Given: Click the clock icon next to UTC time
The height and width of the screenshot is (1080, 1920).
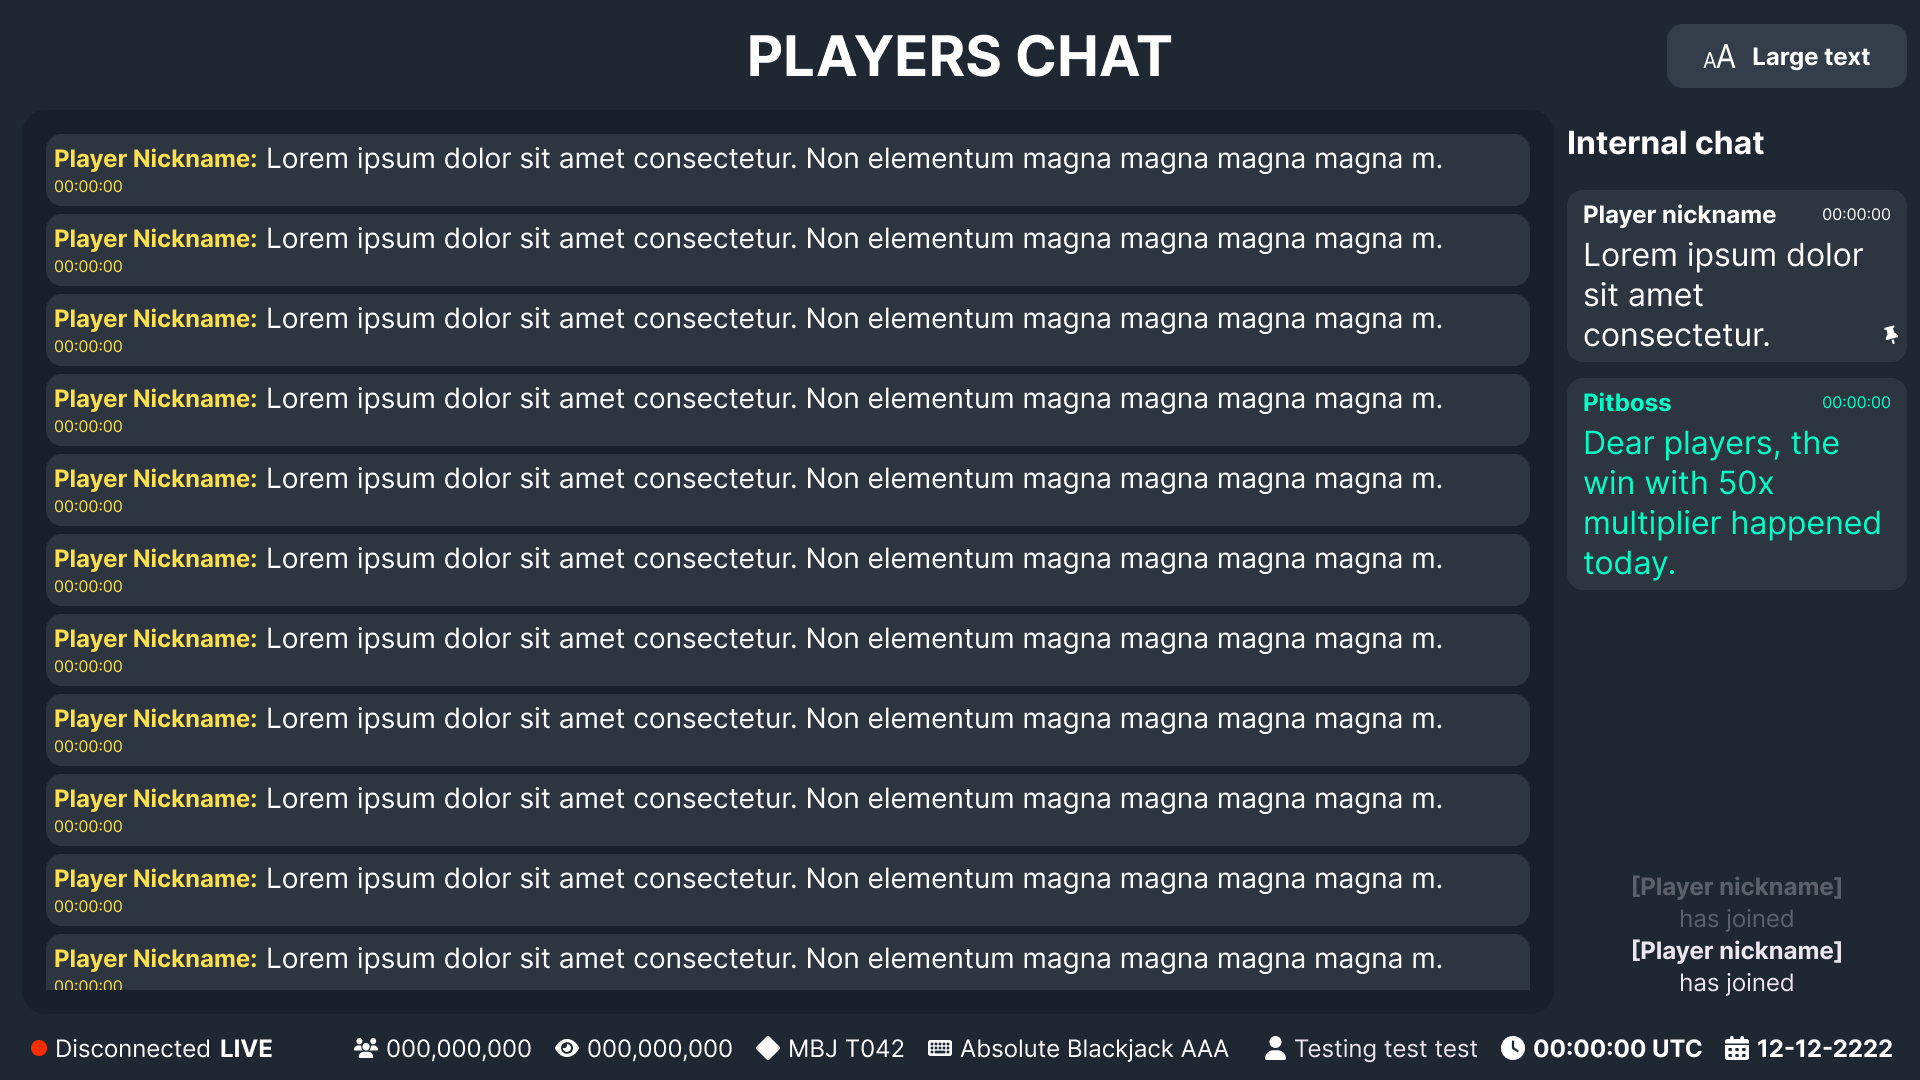Looking at the screenshot, I should 1514,1048.
